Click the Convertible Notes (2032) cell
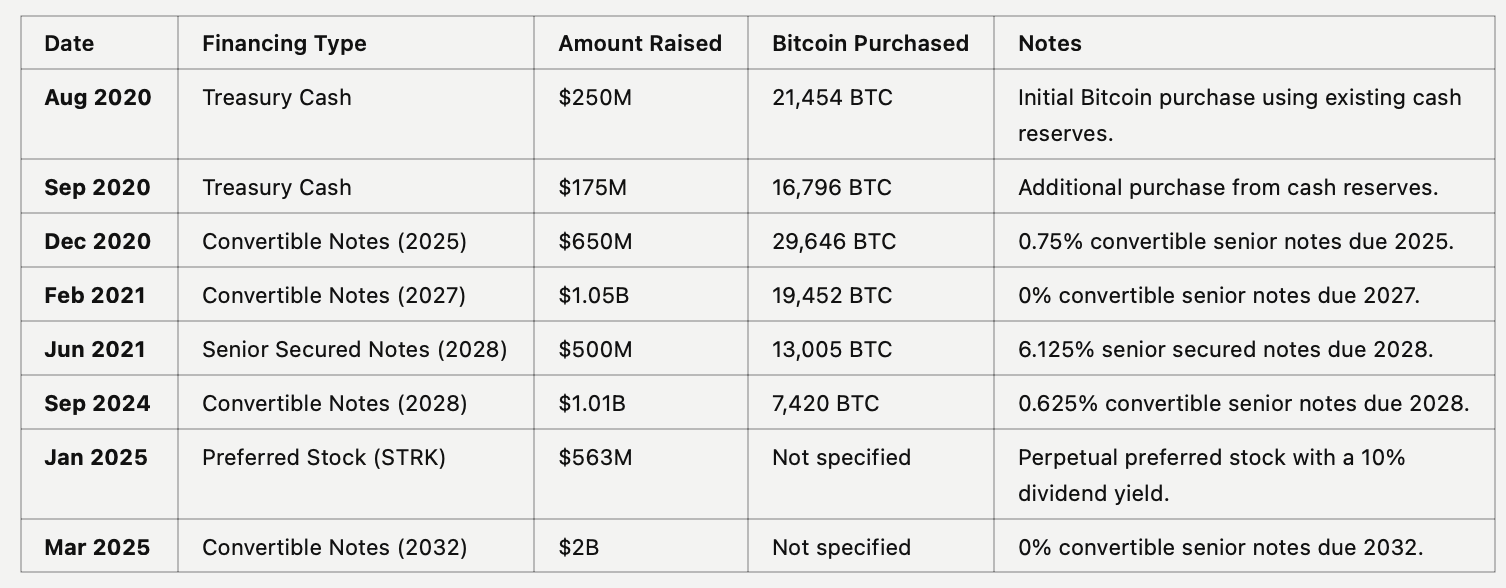This screenshot has height=588, width=1506. tap(334, 548)
